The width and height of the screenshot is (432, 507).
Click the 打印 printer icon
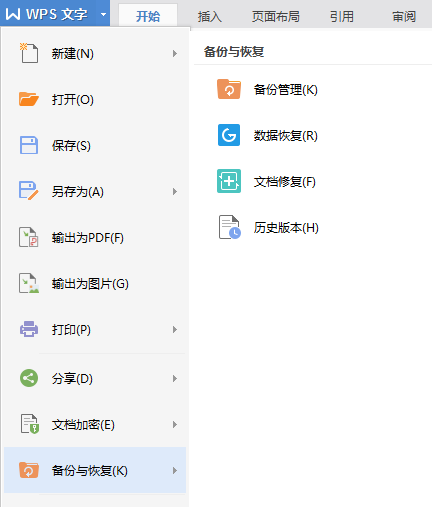[29, 329]
